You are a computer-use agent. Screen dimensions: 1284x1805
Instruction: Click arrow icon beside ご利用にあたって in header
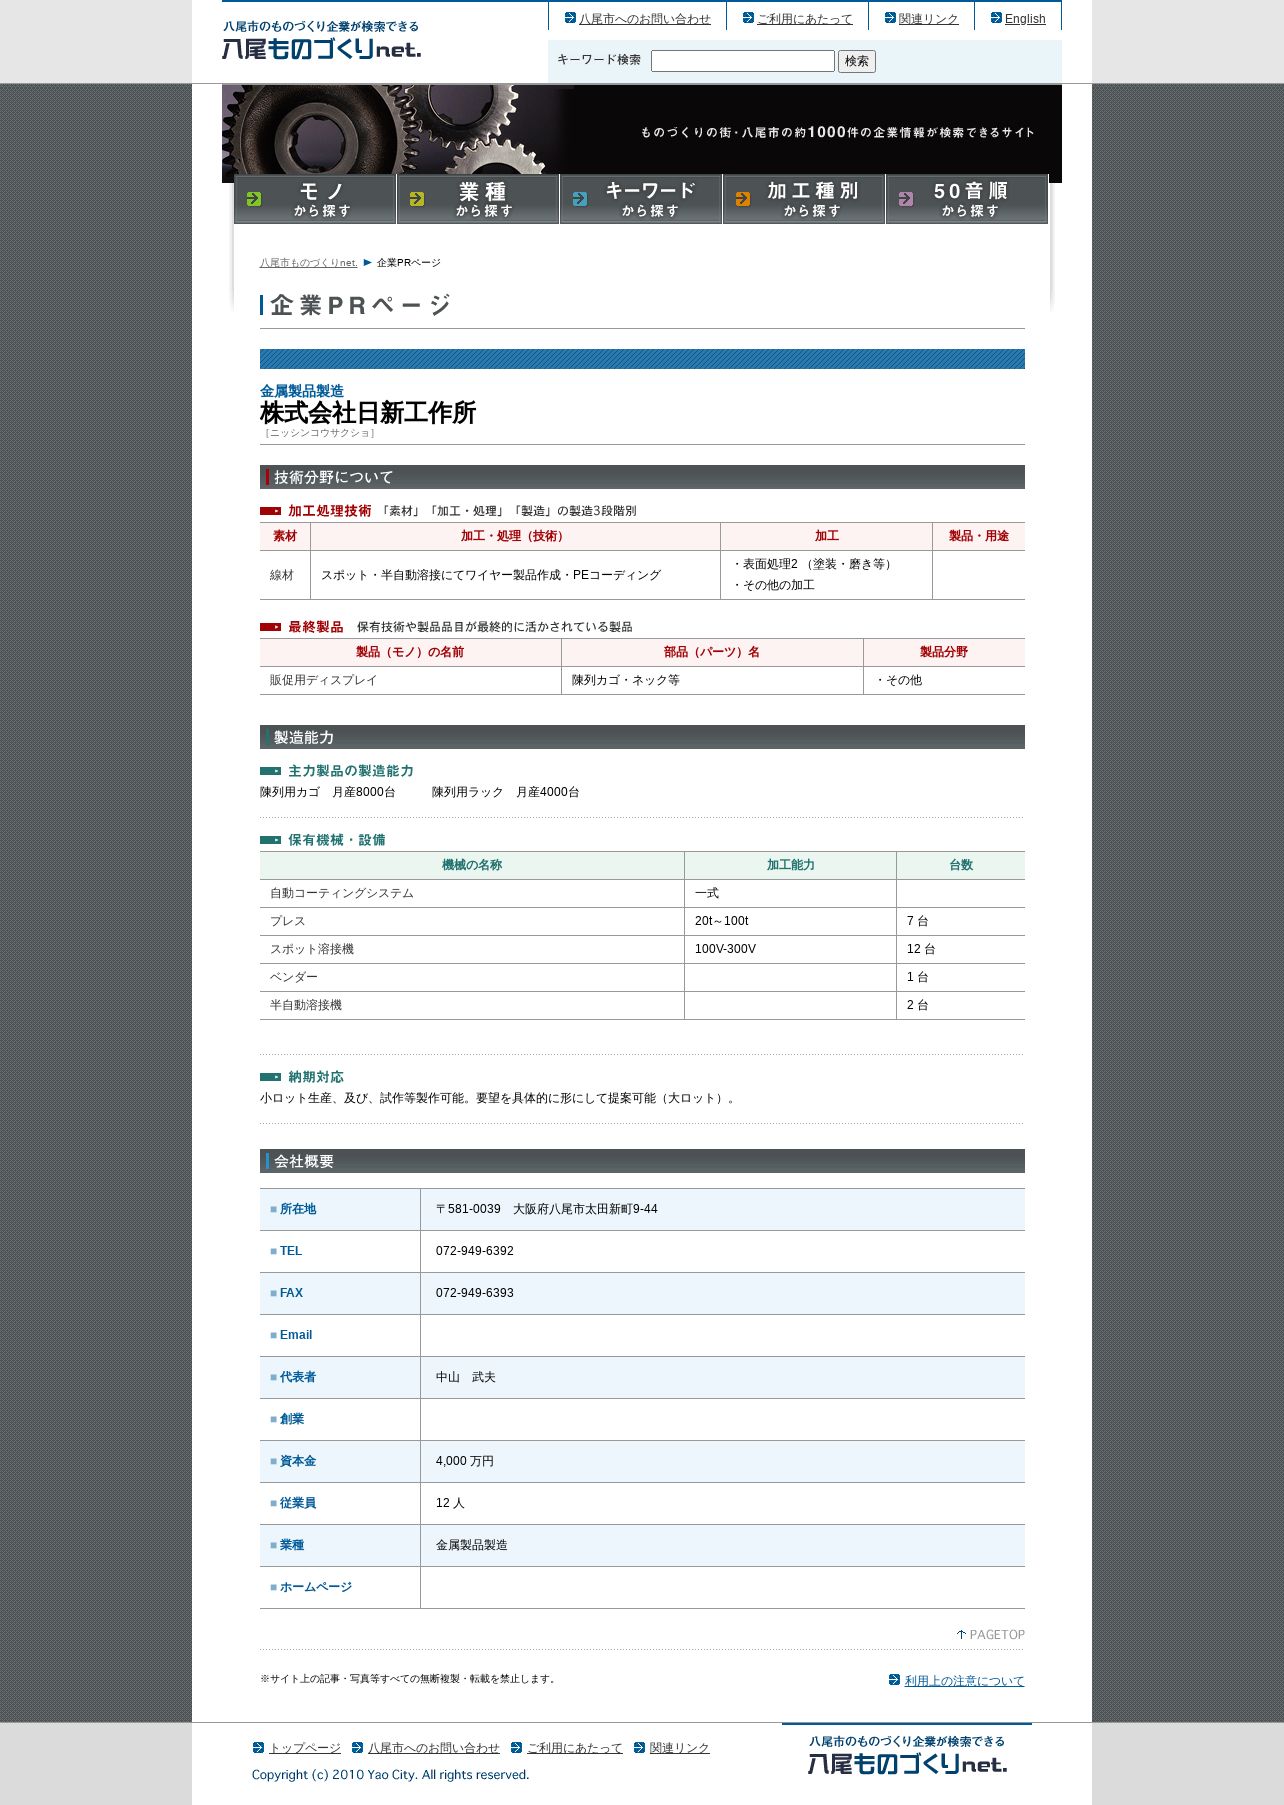click(x=748, y=18)
